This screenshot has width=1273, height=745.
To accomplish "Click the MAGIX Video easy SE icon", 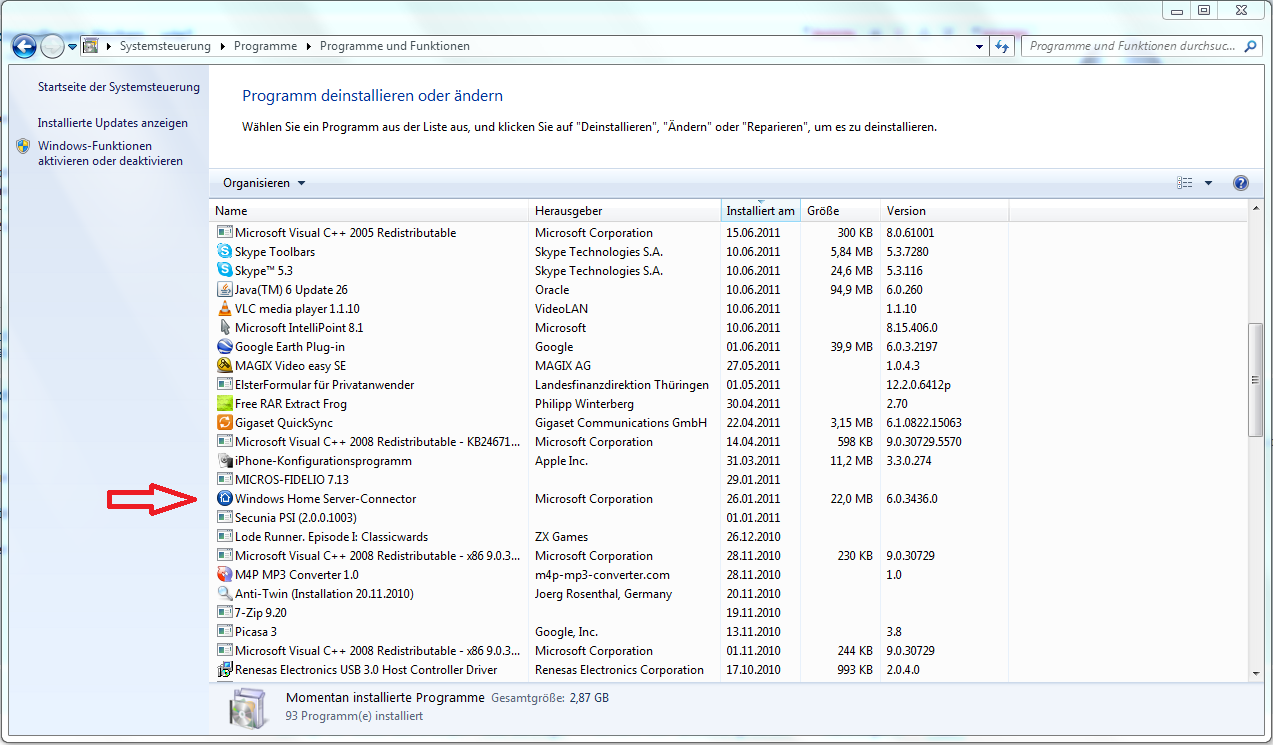I will pyautogui.click(x=225, y=366).
